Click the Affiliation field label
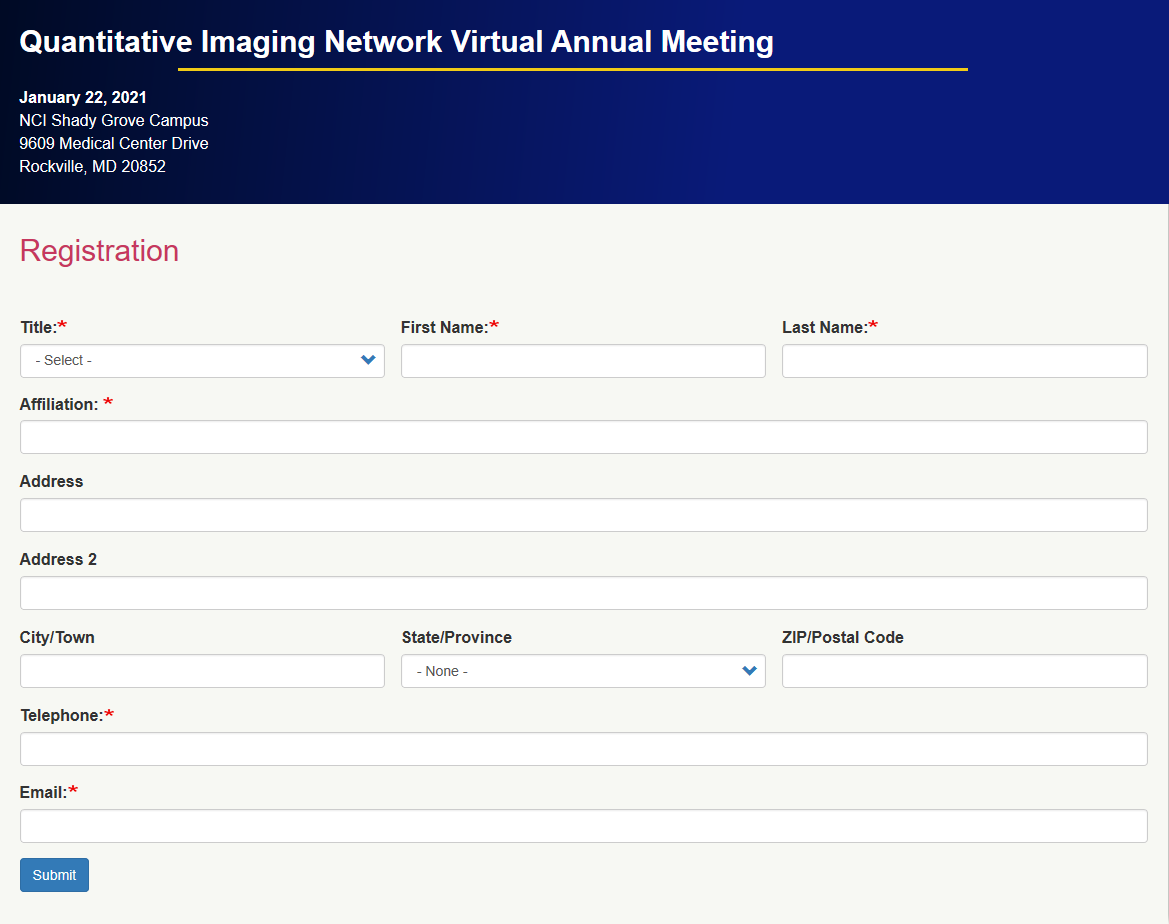 click(x=59, y=404)
